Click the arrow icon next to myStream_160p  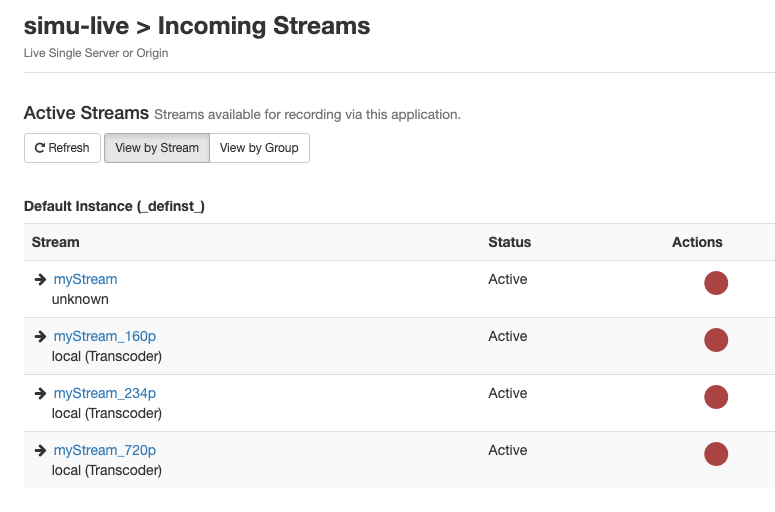pos(41,336)
